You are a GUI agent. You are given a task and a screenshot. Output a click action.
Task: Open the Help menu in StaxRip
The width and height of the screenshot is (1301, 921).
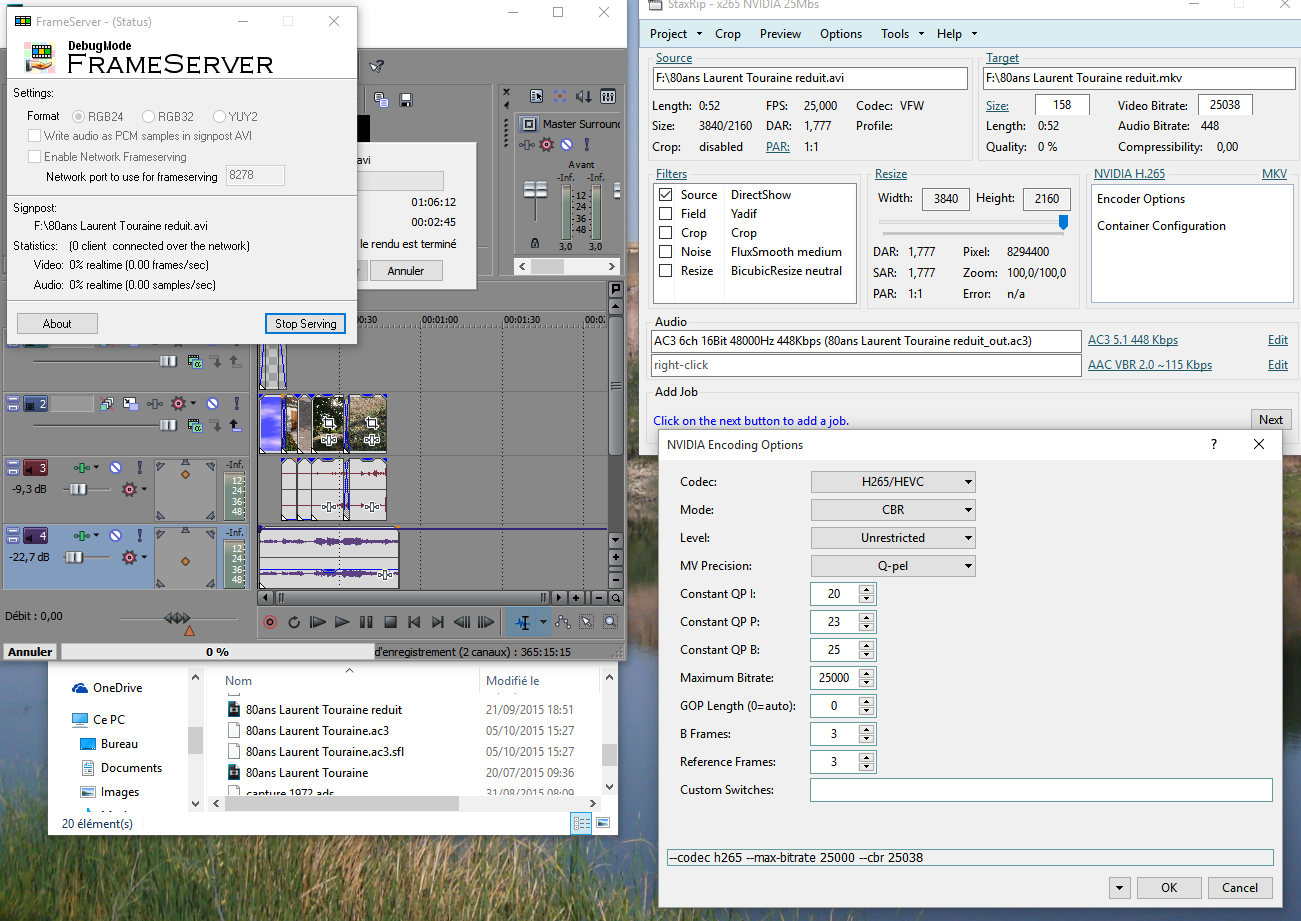(x=955, y=34)
